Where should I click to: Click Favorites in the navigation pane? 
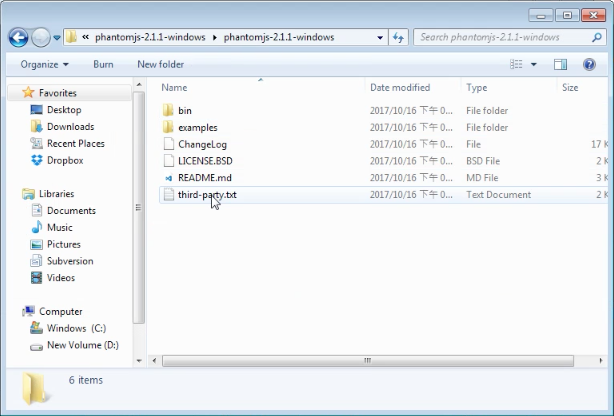[x=58, y=93]
